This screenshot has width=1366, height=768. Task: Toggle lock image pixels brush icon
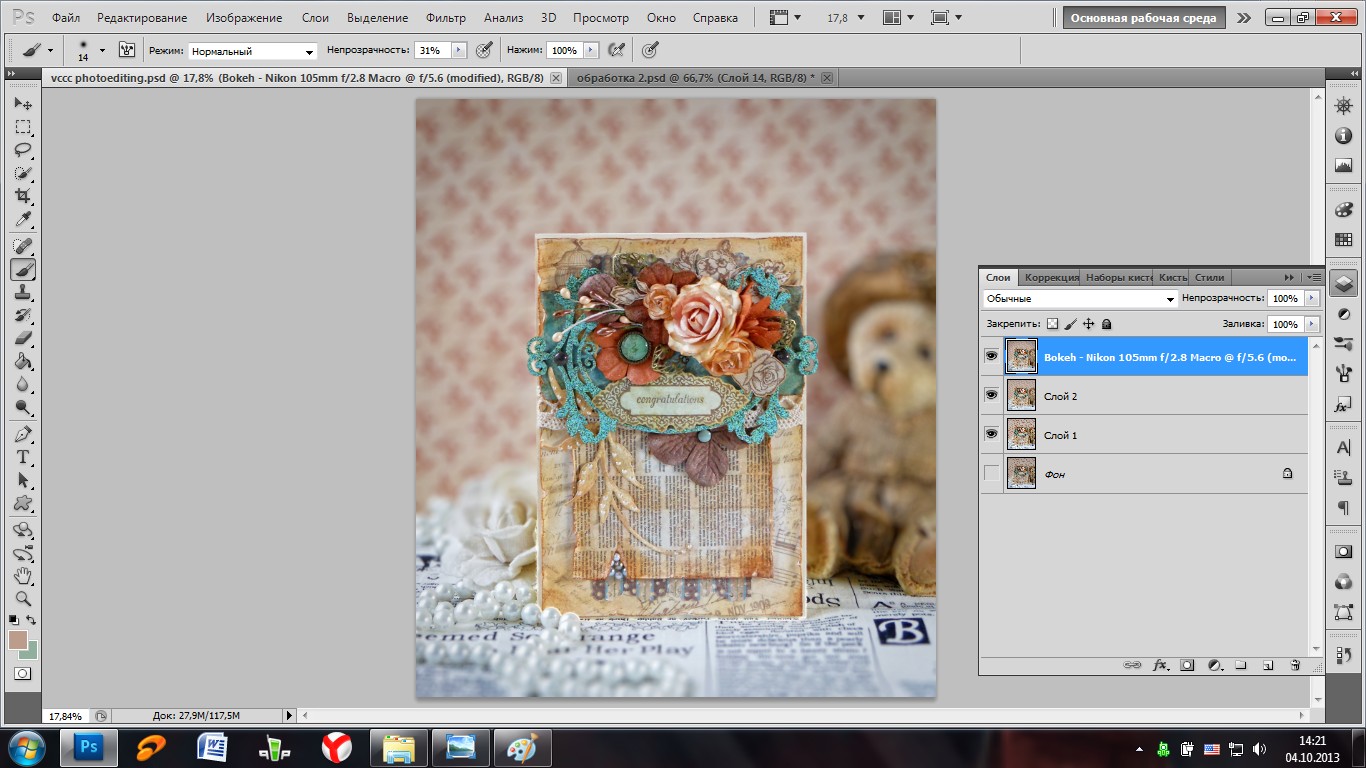pyautogui.click(x=1070, y=324)
